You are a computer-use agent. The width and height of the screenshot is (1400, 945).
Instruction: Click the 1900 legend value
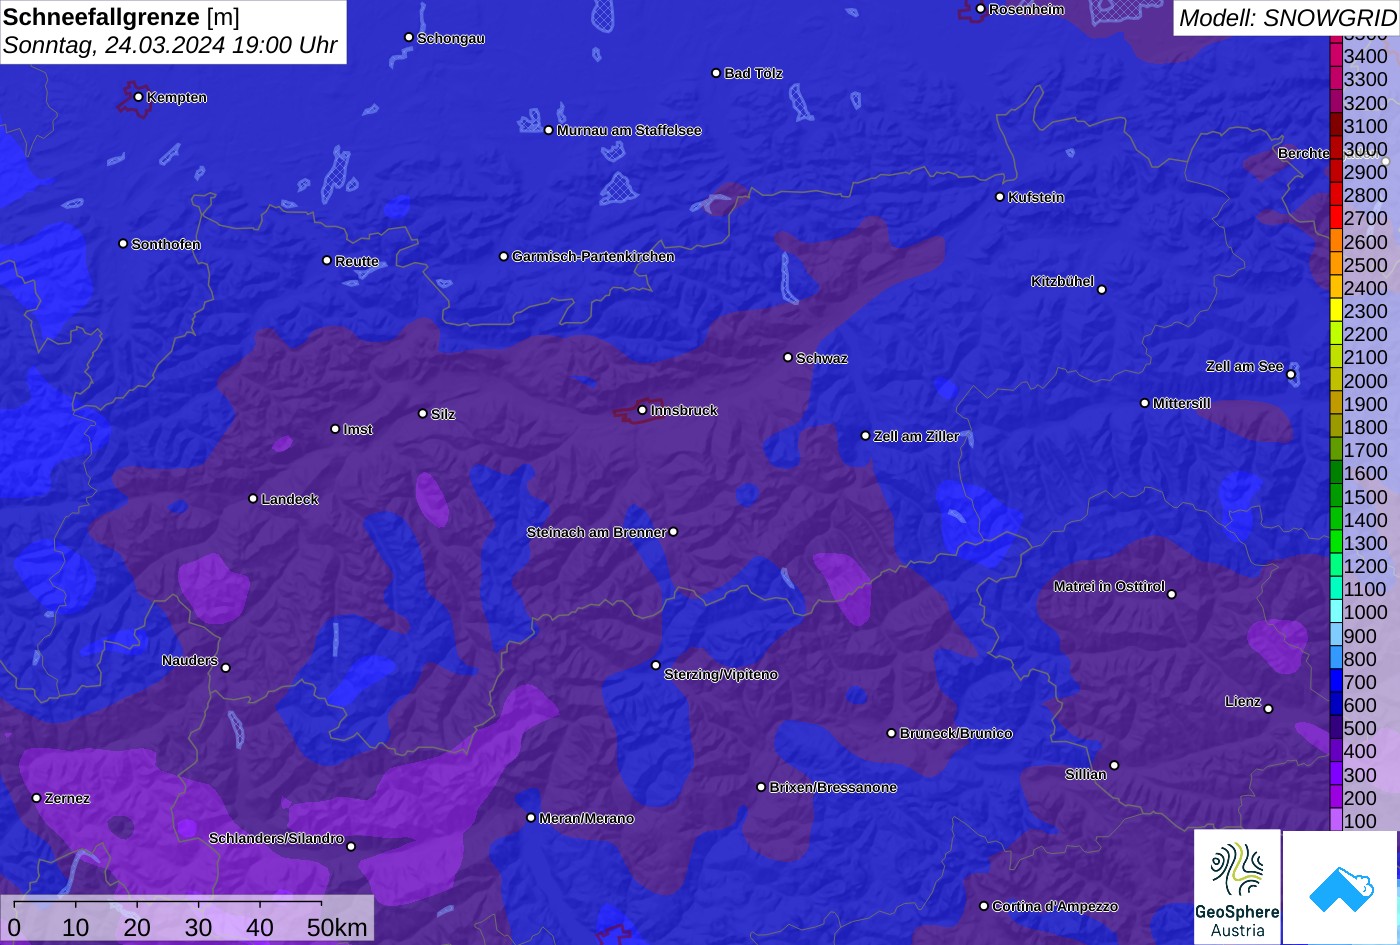tap(1365, 404)
